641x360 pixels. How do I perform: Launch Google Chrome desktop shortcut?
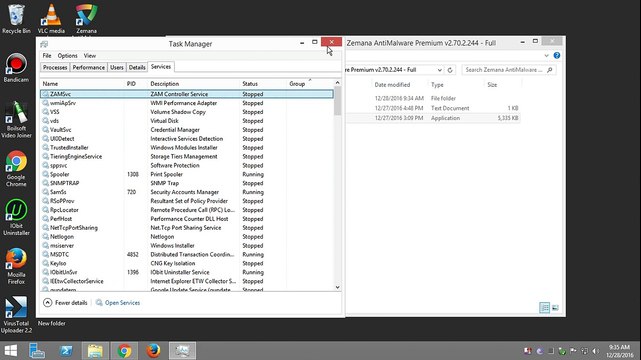point(16,169)
